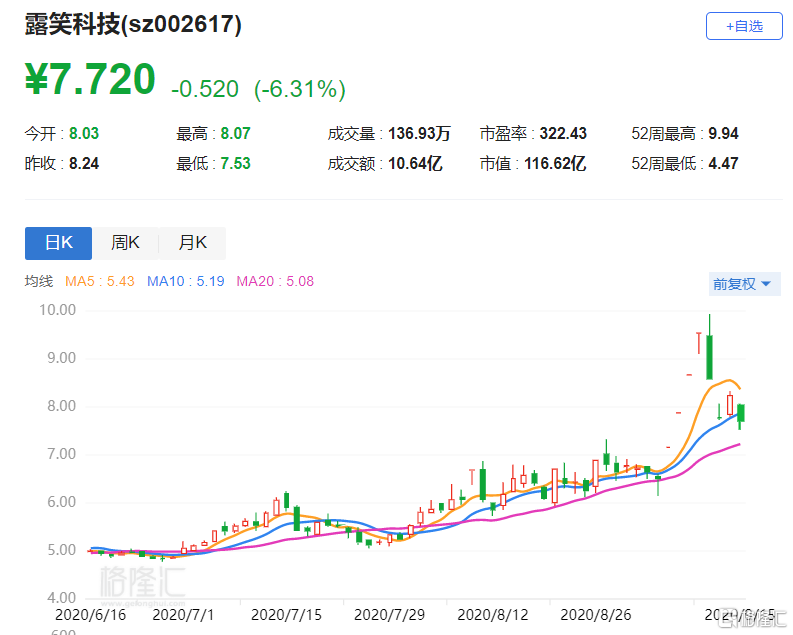Open the 前复权 adjustment dropdown
Screen dimensions: 793x635
click(x=744, y=284)
